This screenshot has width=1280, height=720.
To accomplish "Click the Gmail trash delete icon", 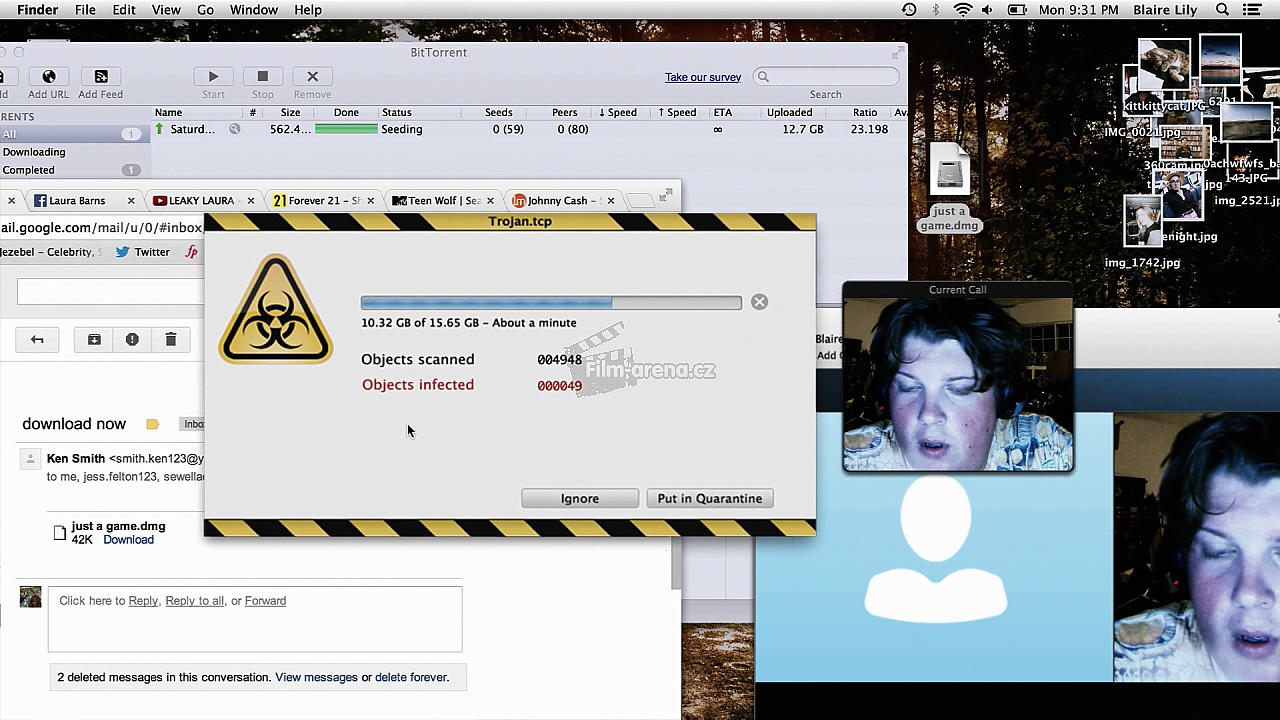I will [171, 340].
